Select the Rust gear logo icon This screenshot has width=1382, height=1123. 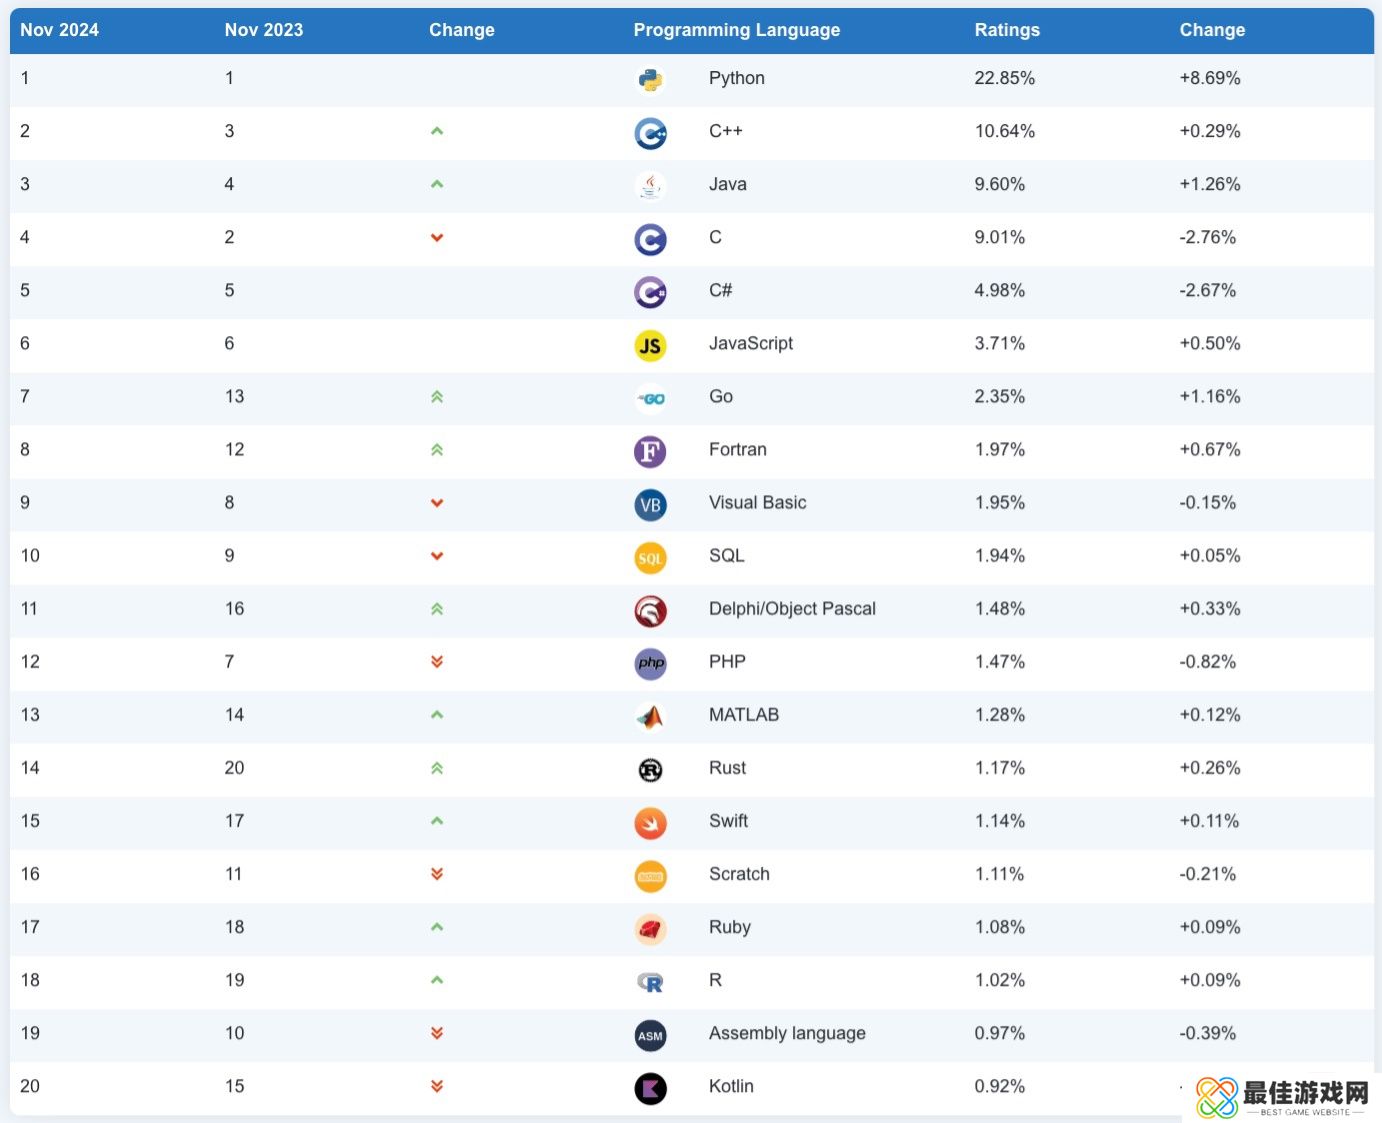point(650,770)
